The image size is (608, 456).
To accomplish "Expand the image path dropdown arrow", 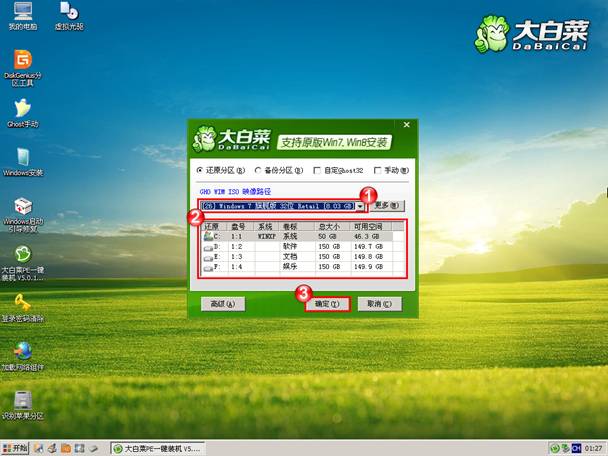I will coord(360,206).
